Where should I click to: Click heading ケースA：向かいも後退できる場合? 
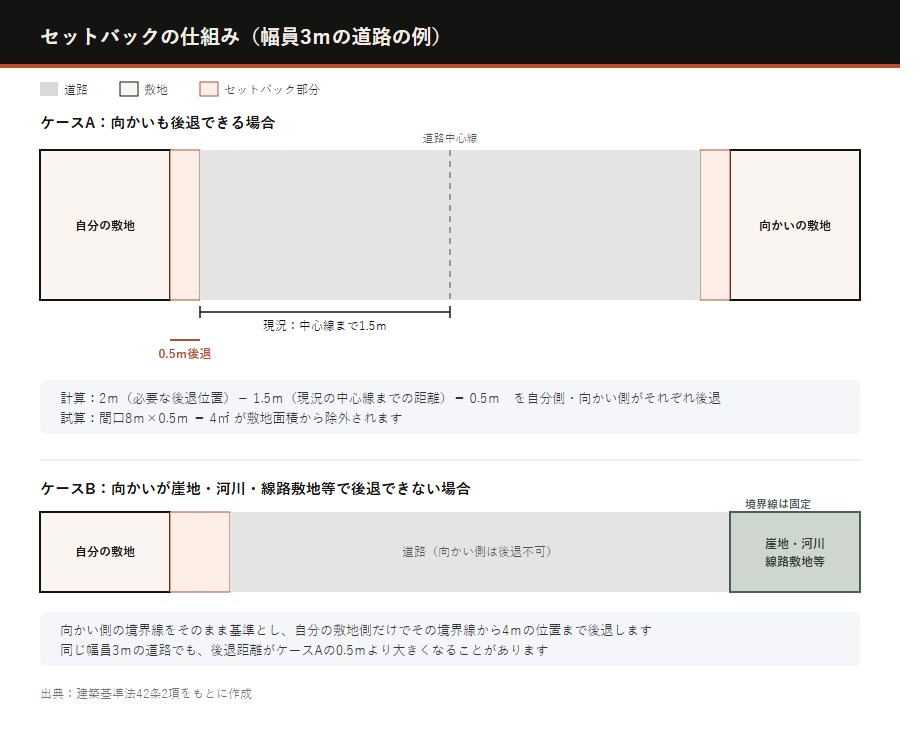158,123
